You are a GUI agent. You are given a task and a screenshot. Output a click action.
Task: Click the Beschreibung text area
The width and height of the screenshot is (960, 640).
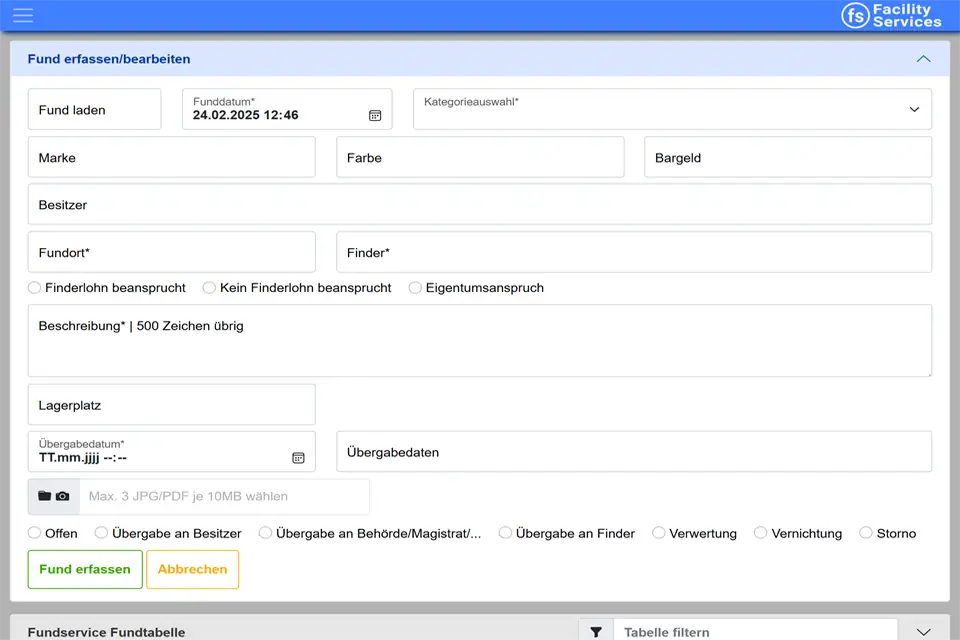coord(479,341)
